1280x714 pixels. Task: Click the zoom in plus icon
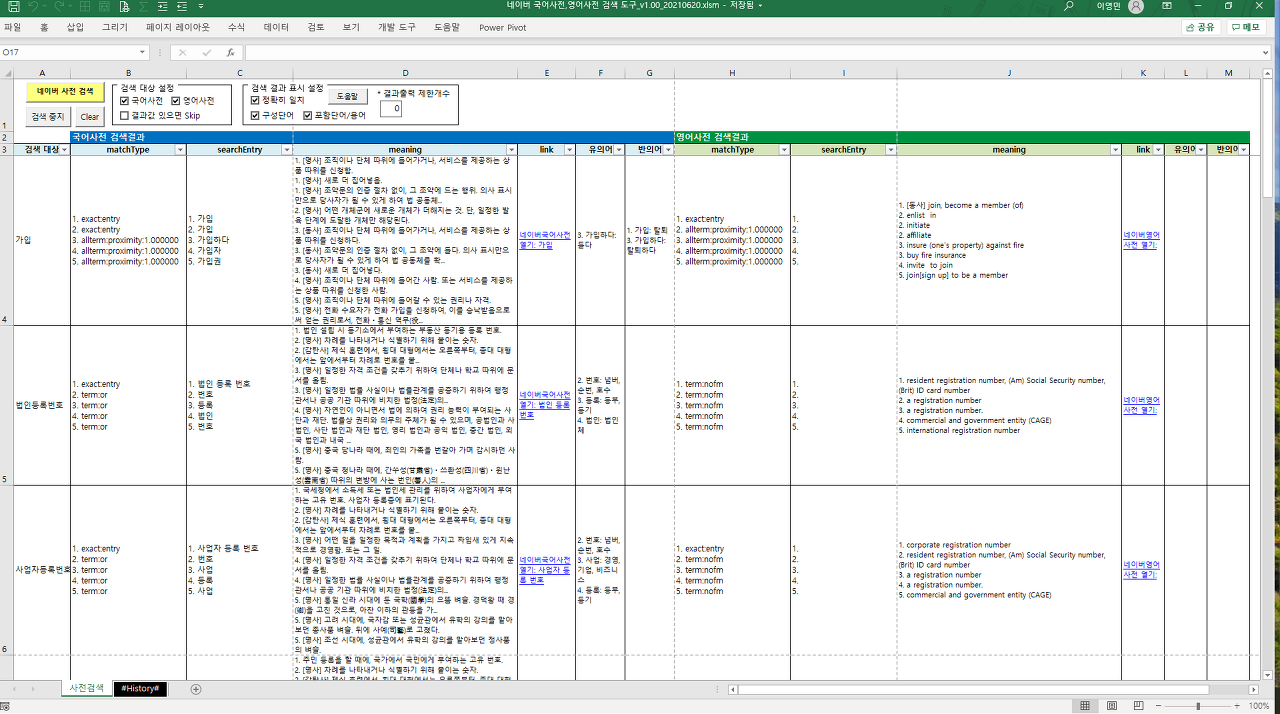coord(1237,706)
